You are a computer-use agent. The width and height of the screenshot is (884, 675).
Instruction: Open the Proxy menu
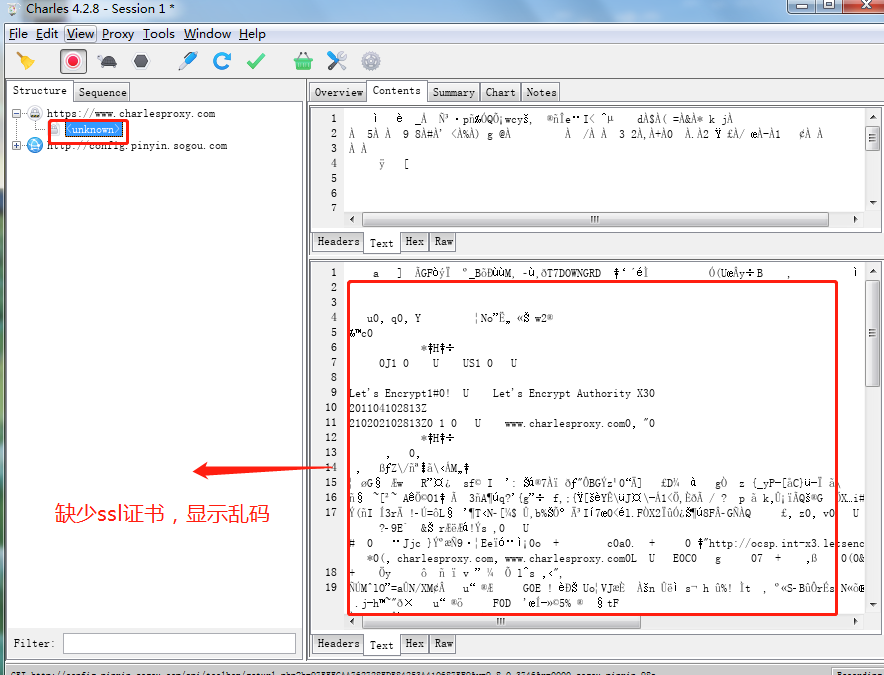pyautogui.click(x=118, y=34)
